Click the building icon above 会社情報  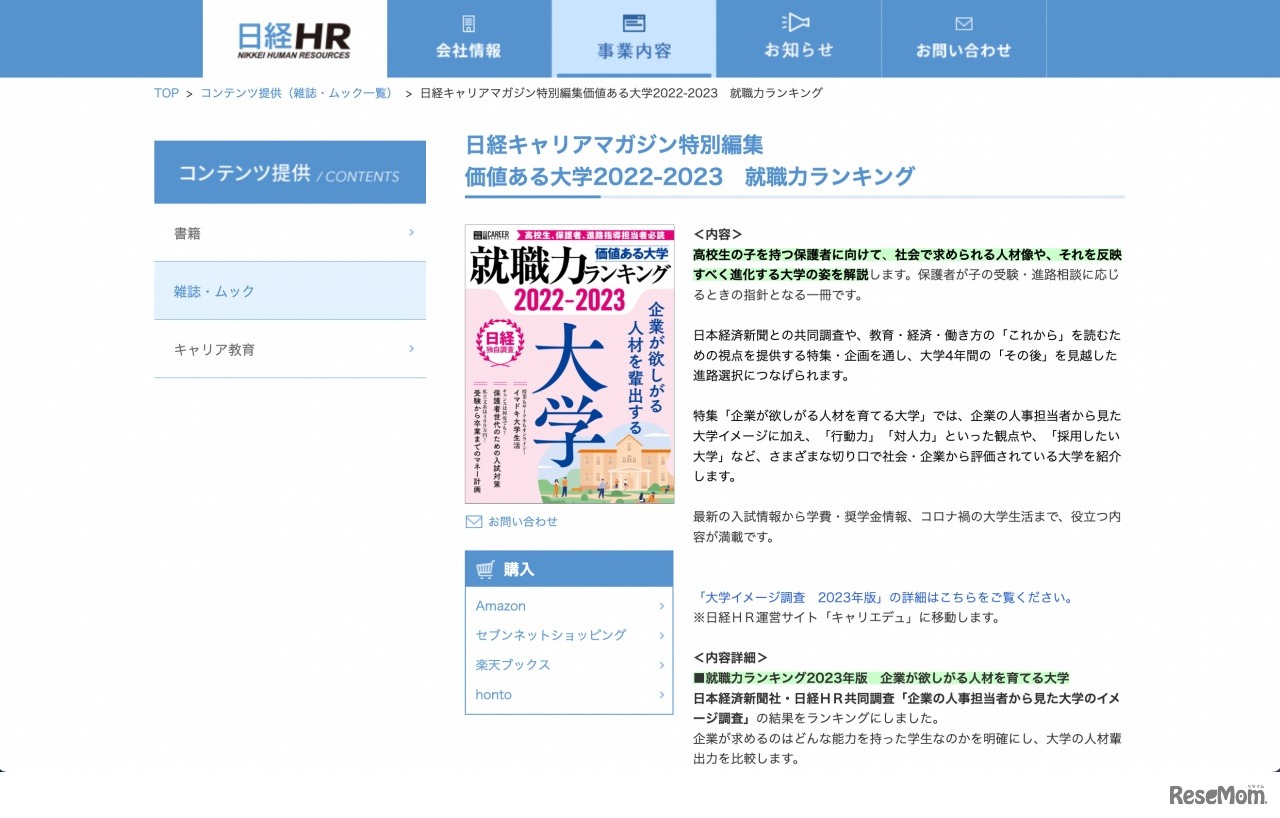coord(468,23)
